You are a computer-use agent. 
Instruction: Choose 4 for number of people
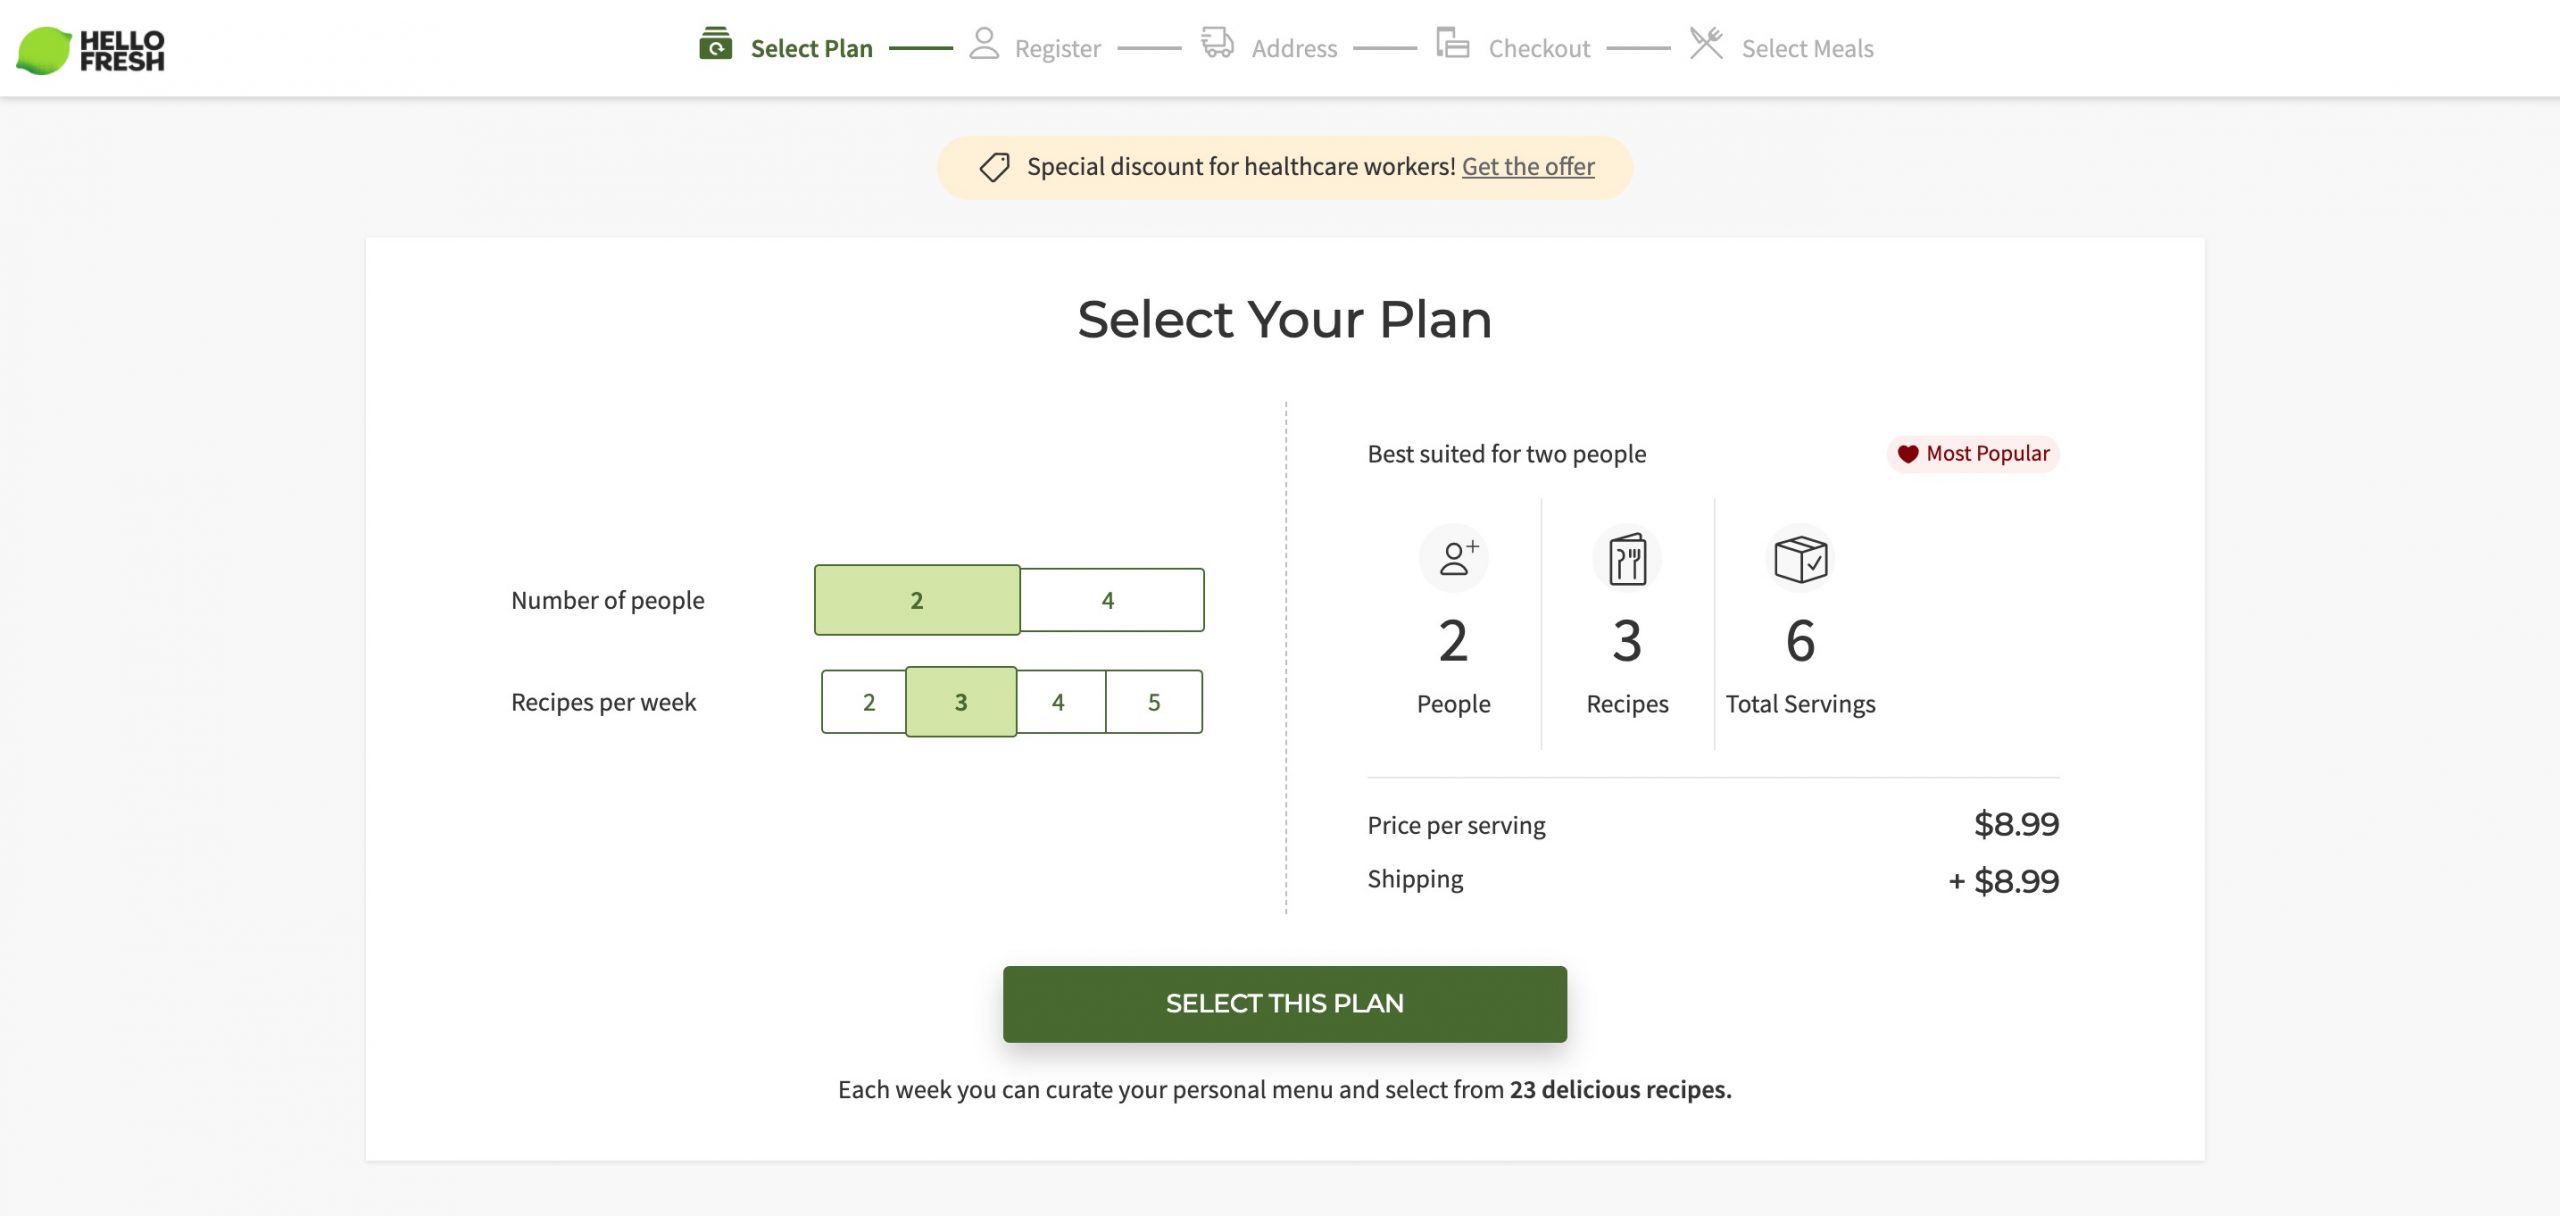click(x=1111, y=600)
